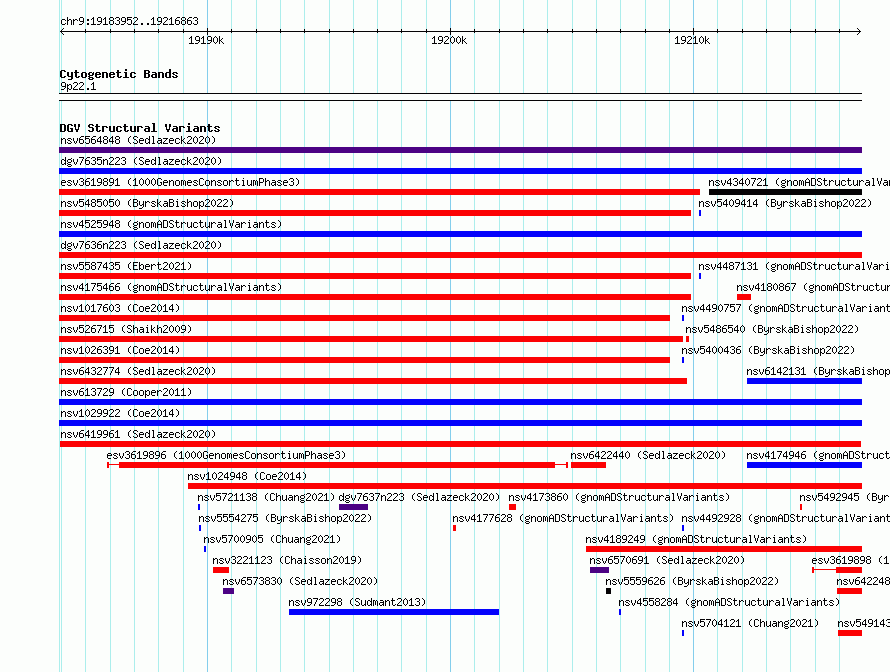Click the nsv6422440 (Sedlazeck2020) label
Screen dimensions: 890x672
click(x=648, y=455)
